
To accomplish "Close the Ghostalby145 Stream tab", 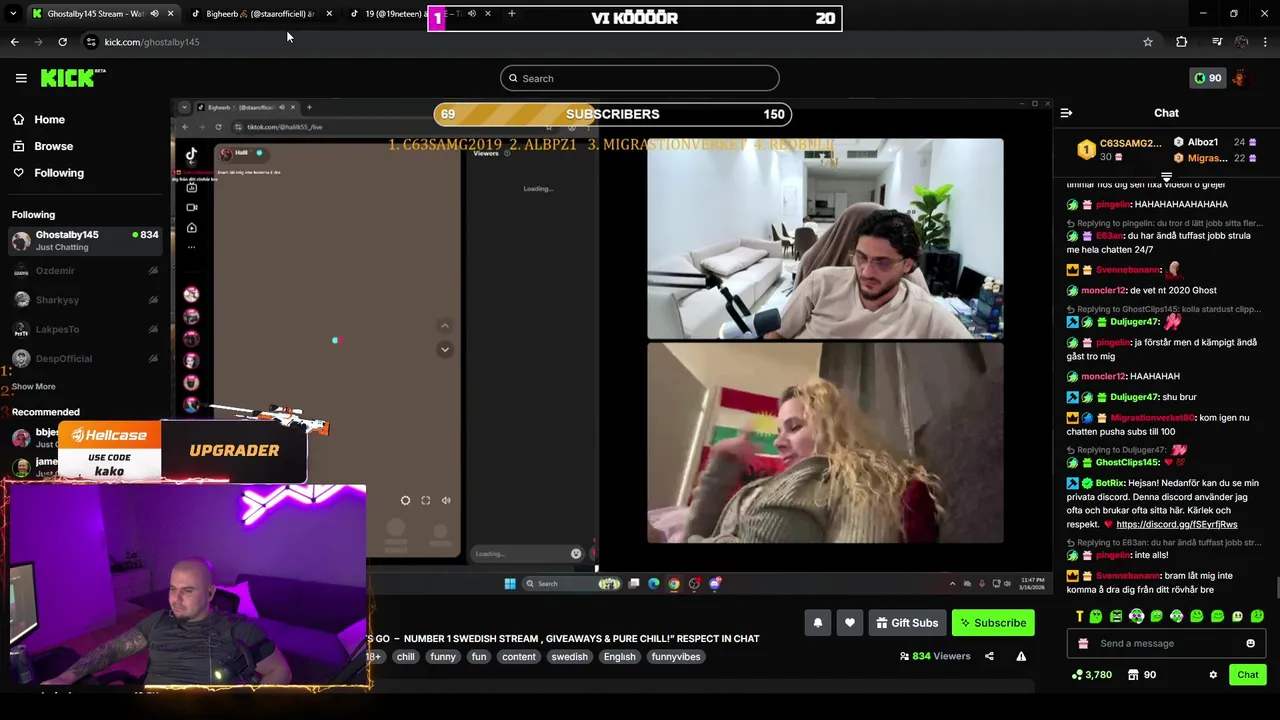I will 170,14.
